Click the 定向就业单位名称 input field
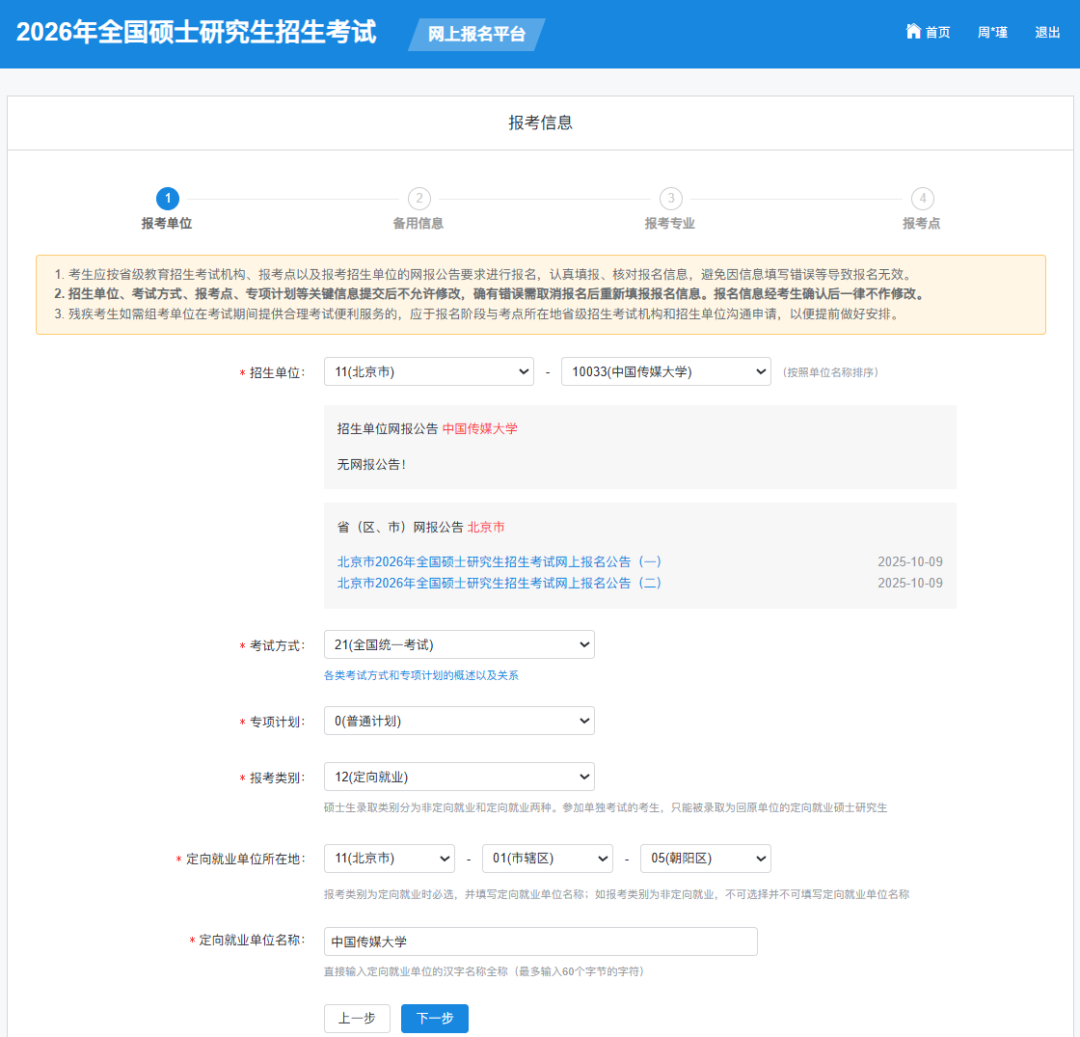This screenshot has width=1080, height=1037. coord(540,941)
